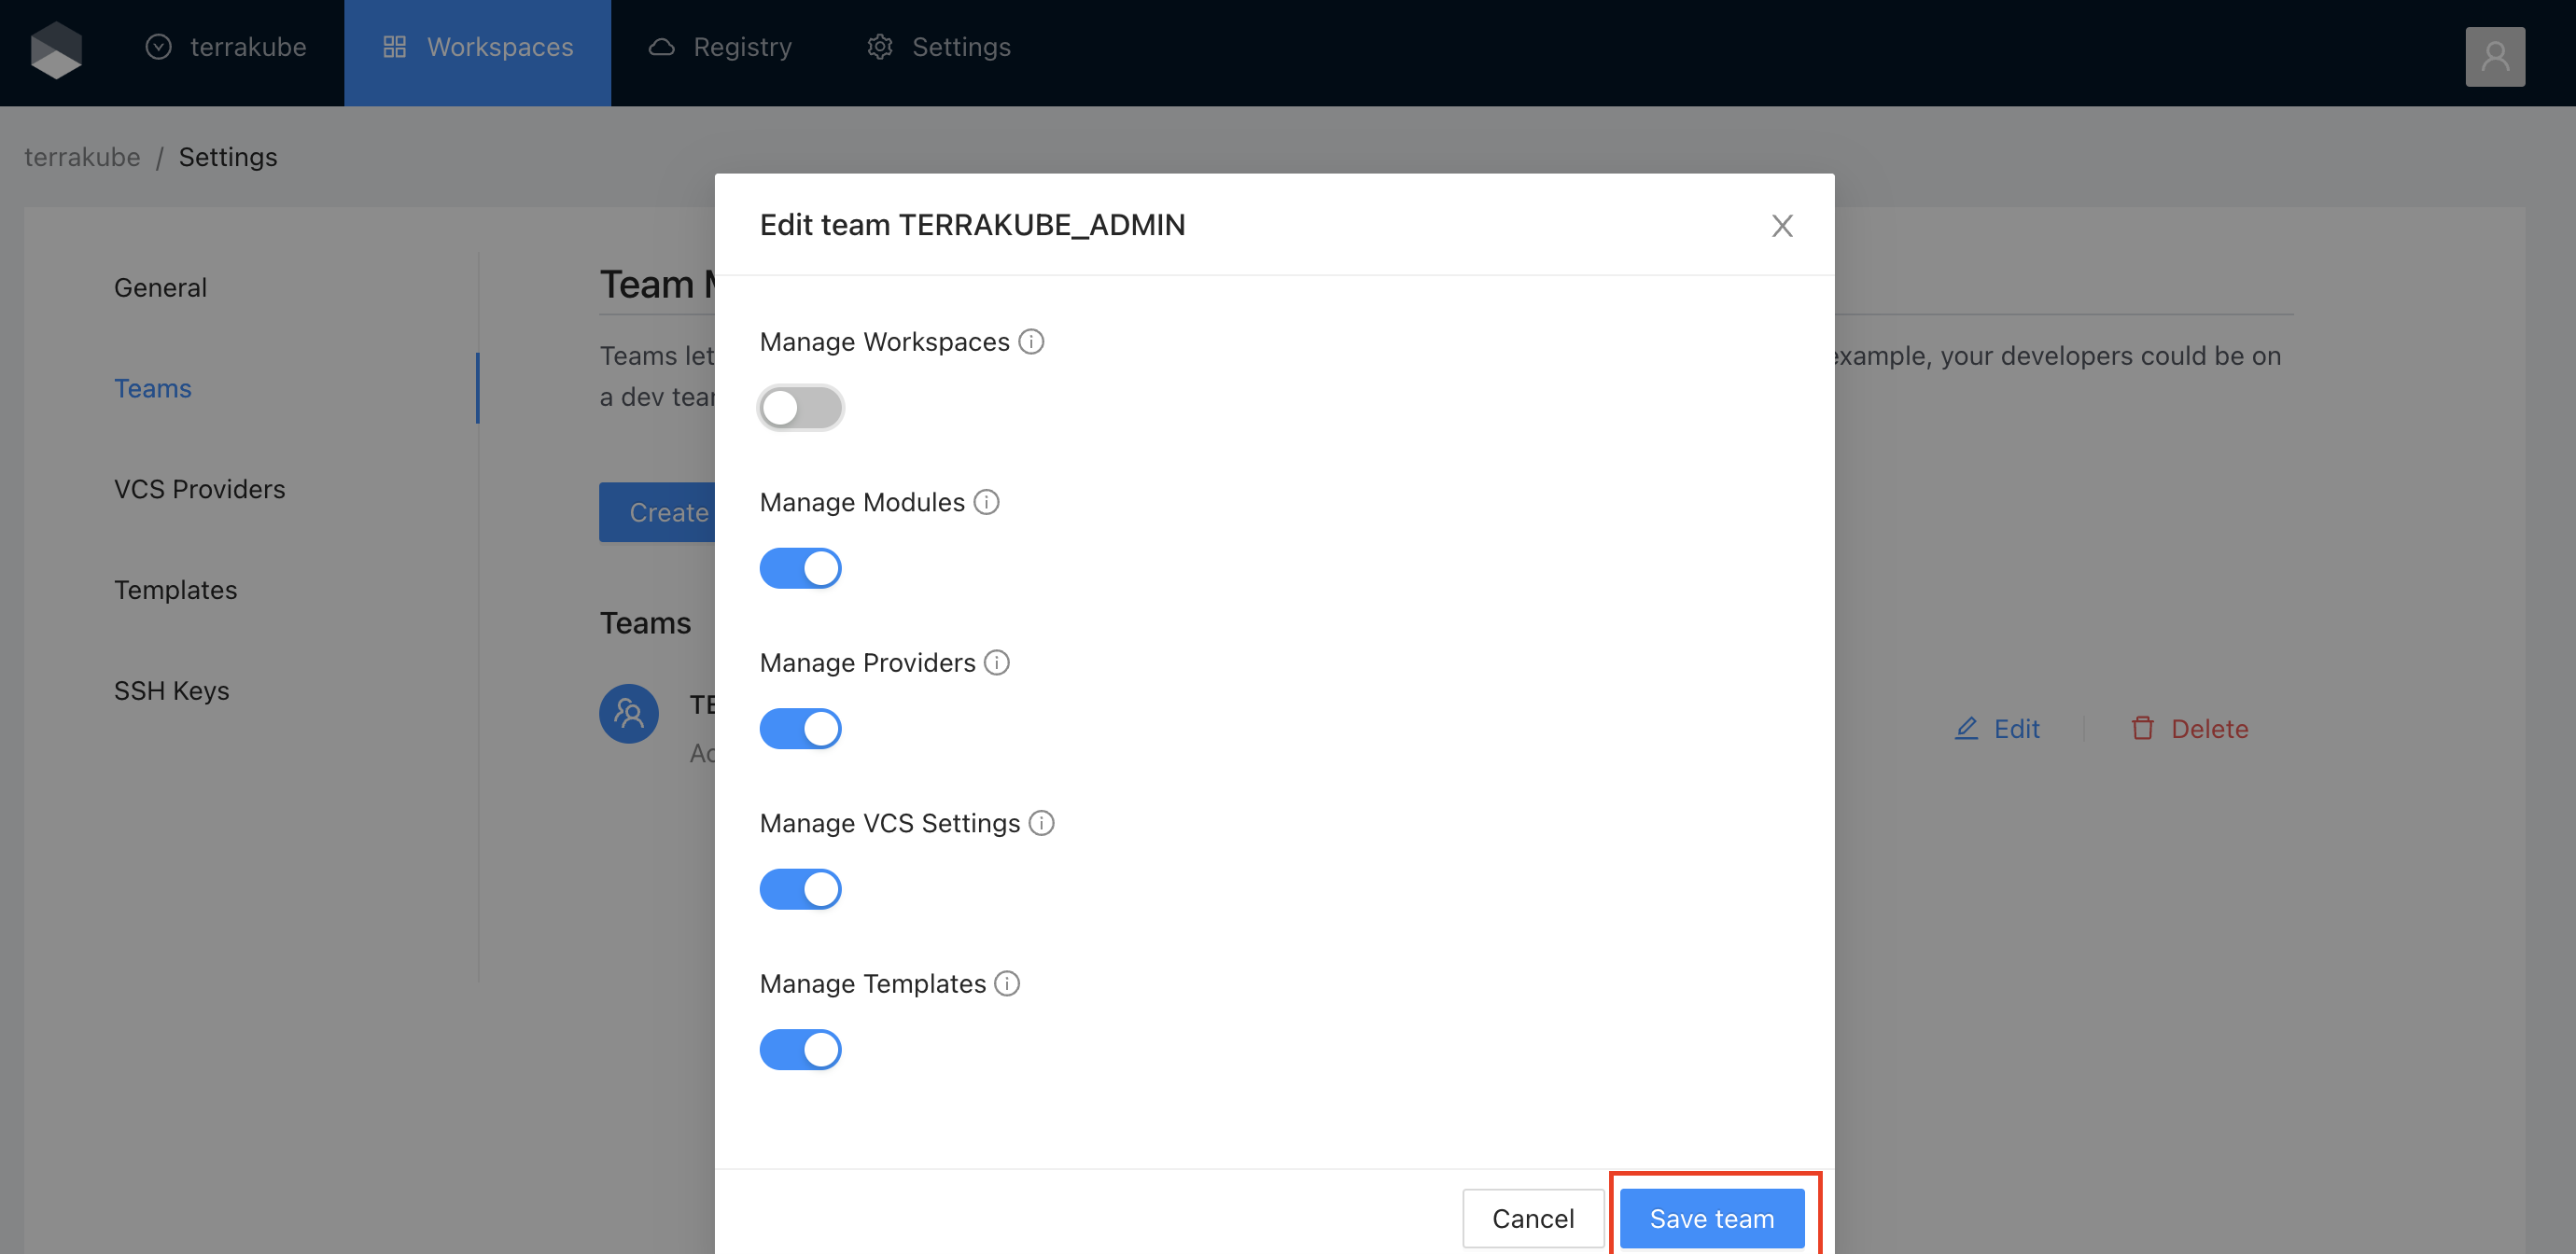The image size is (2576, 1254).
Task: Switch off Manage VCS Settings
Action: pos(800,889)
